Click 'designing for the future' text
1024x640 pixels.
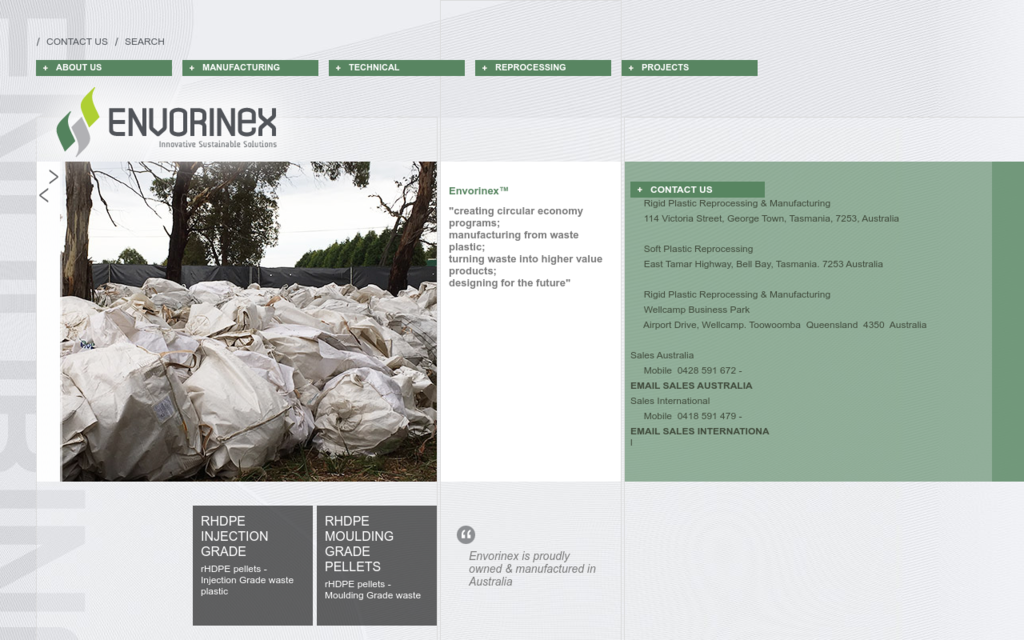(x=509, y=283)
